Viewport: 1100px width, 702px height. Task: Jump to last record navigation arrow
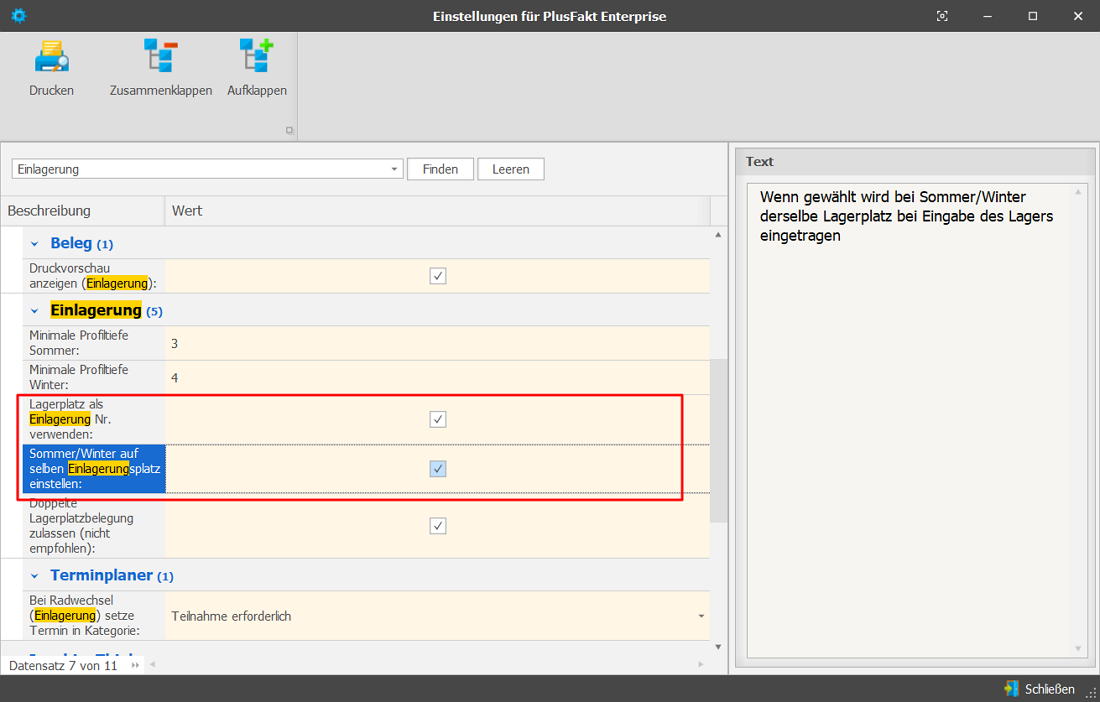click(x=135, y=665)
